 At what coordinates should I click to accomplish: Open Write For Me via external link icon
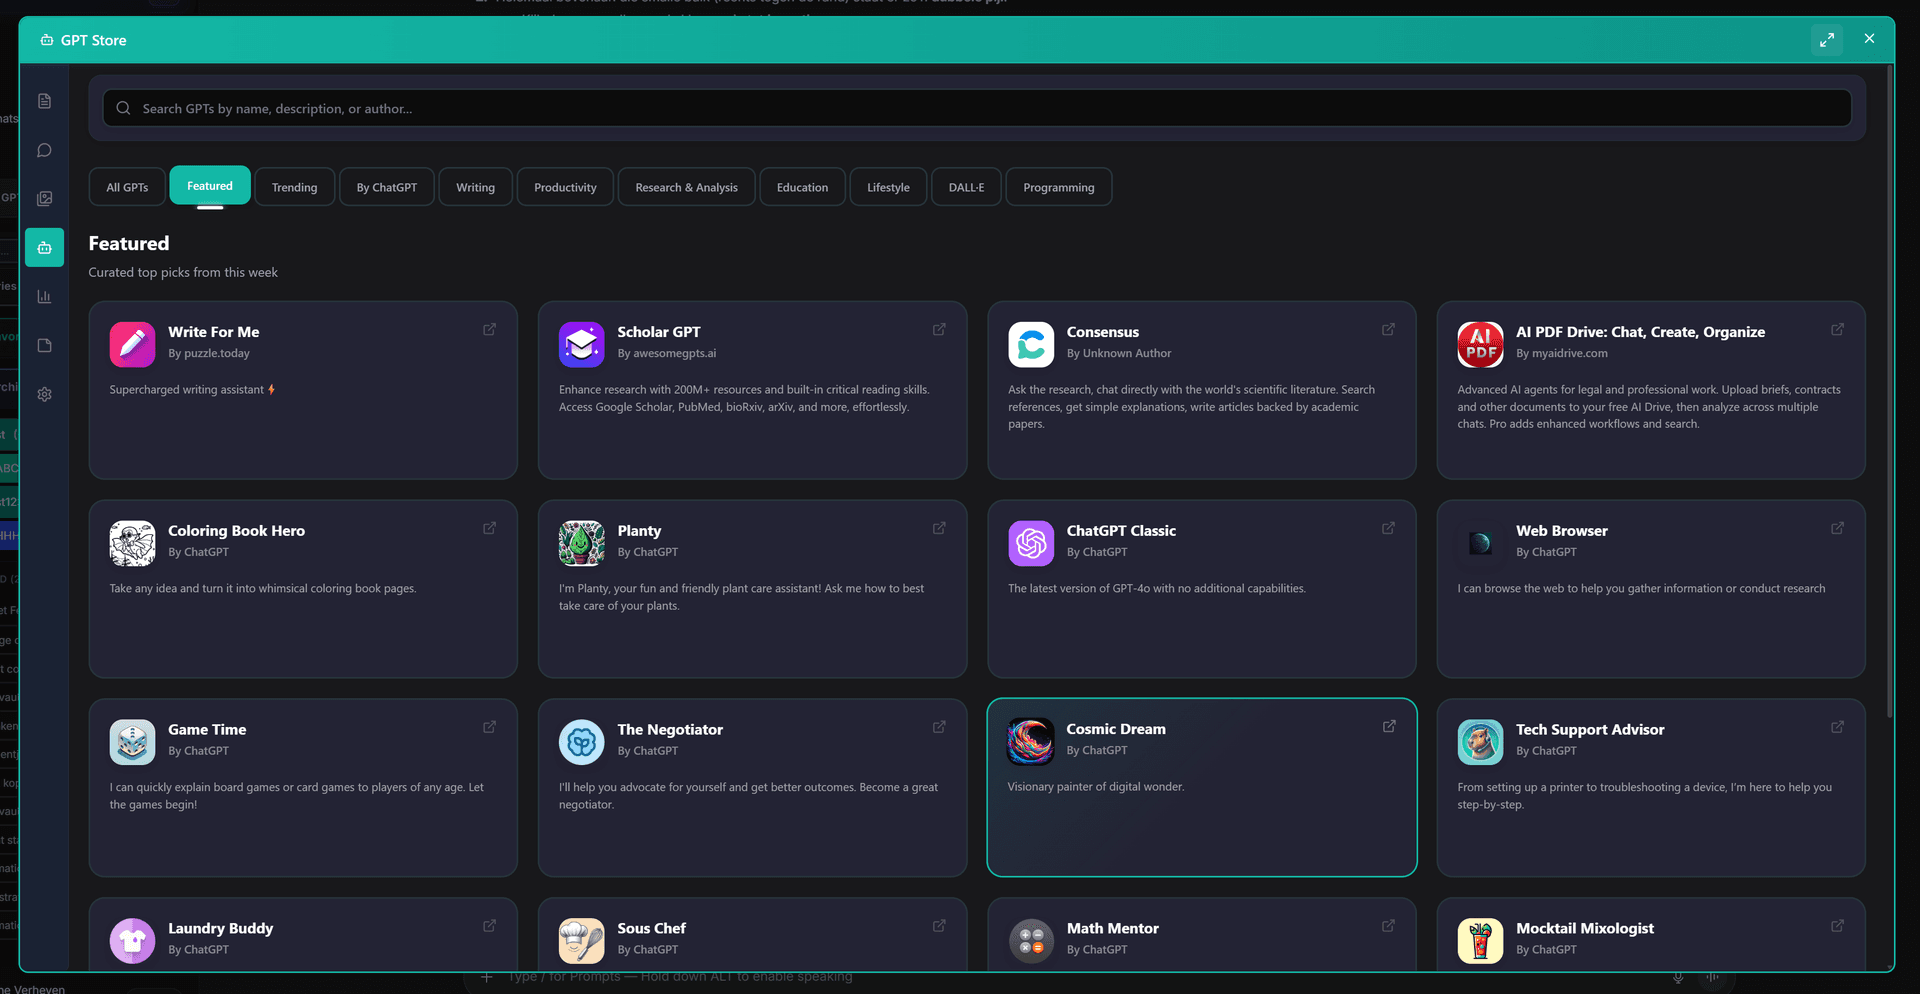pos(489,329)
